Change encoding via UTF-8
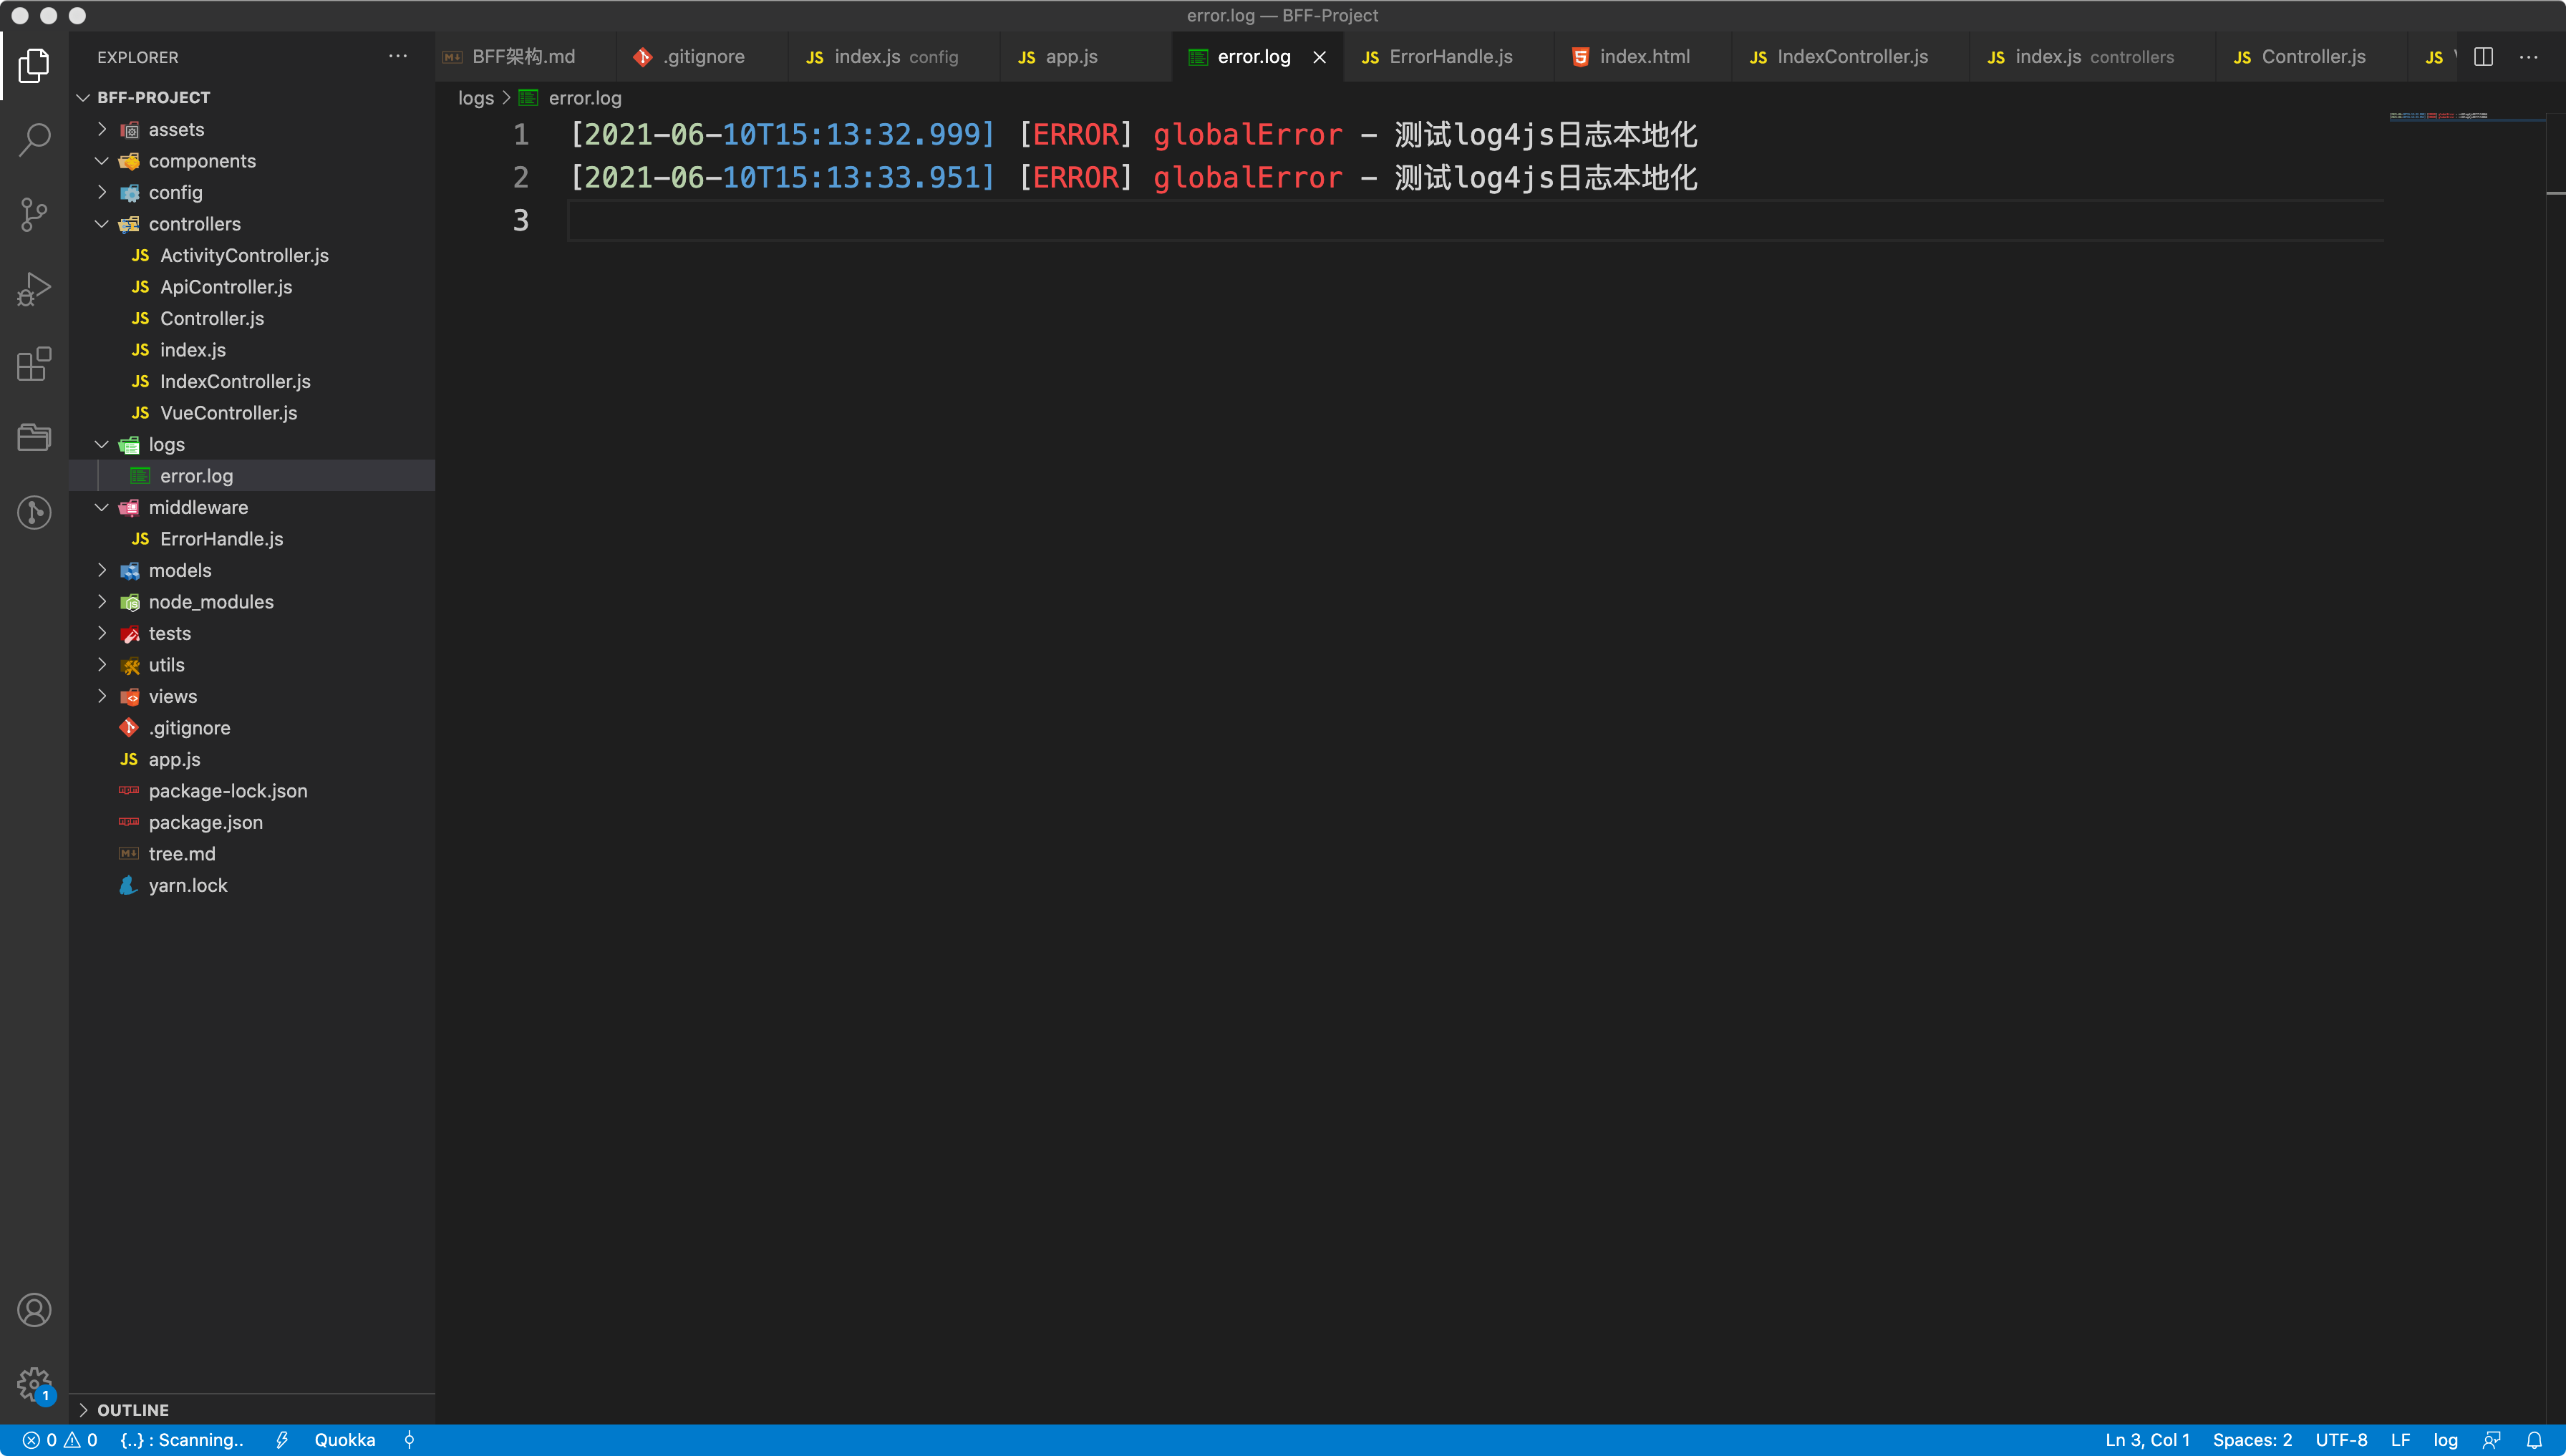The height and width of the screenshot is (1456, 2566). pos(2341,1440)
